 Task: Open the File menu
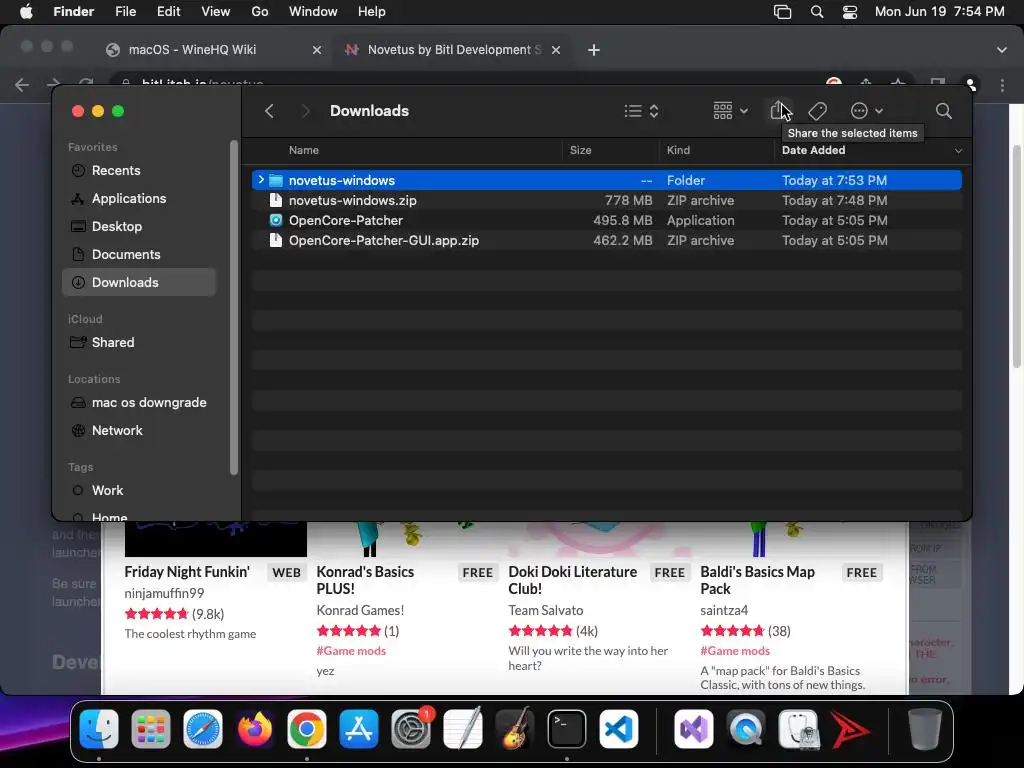pyautogui.click(x=125, y=12)
